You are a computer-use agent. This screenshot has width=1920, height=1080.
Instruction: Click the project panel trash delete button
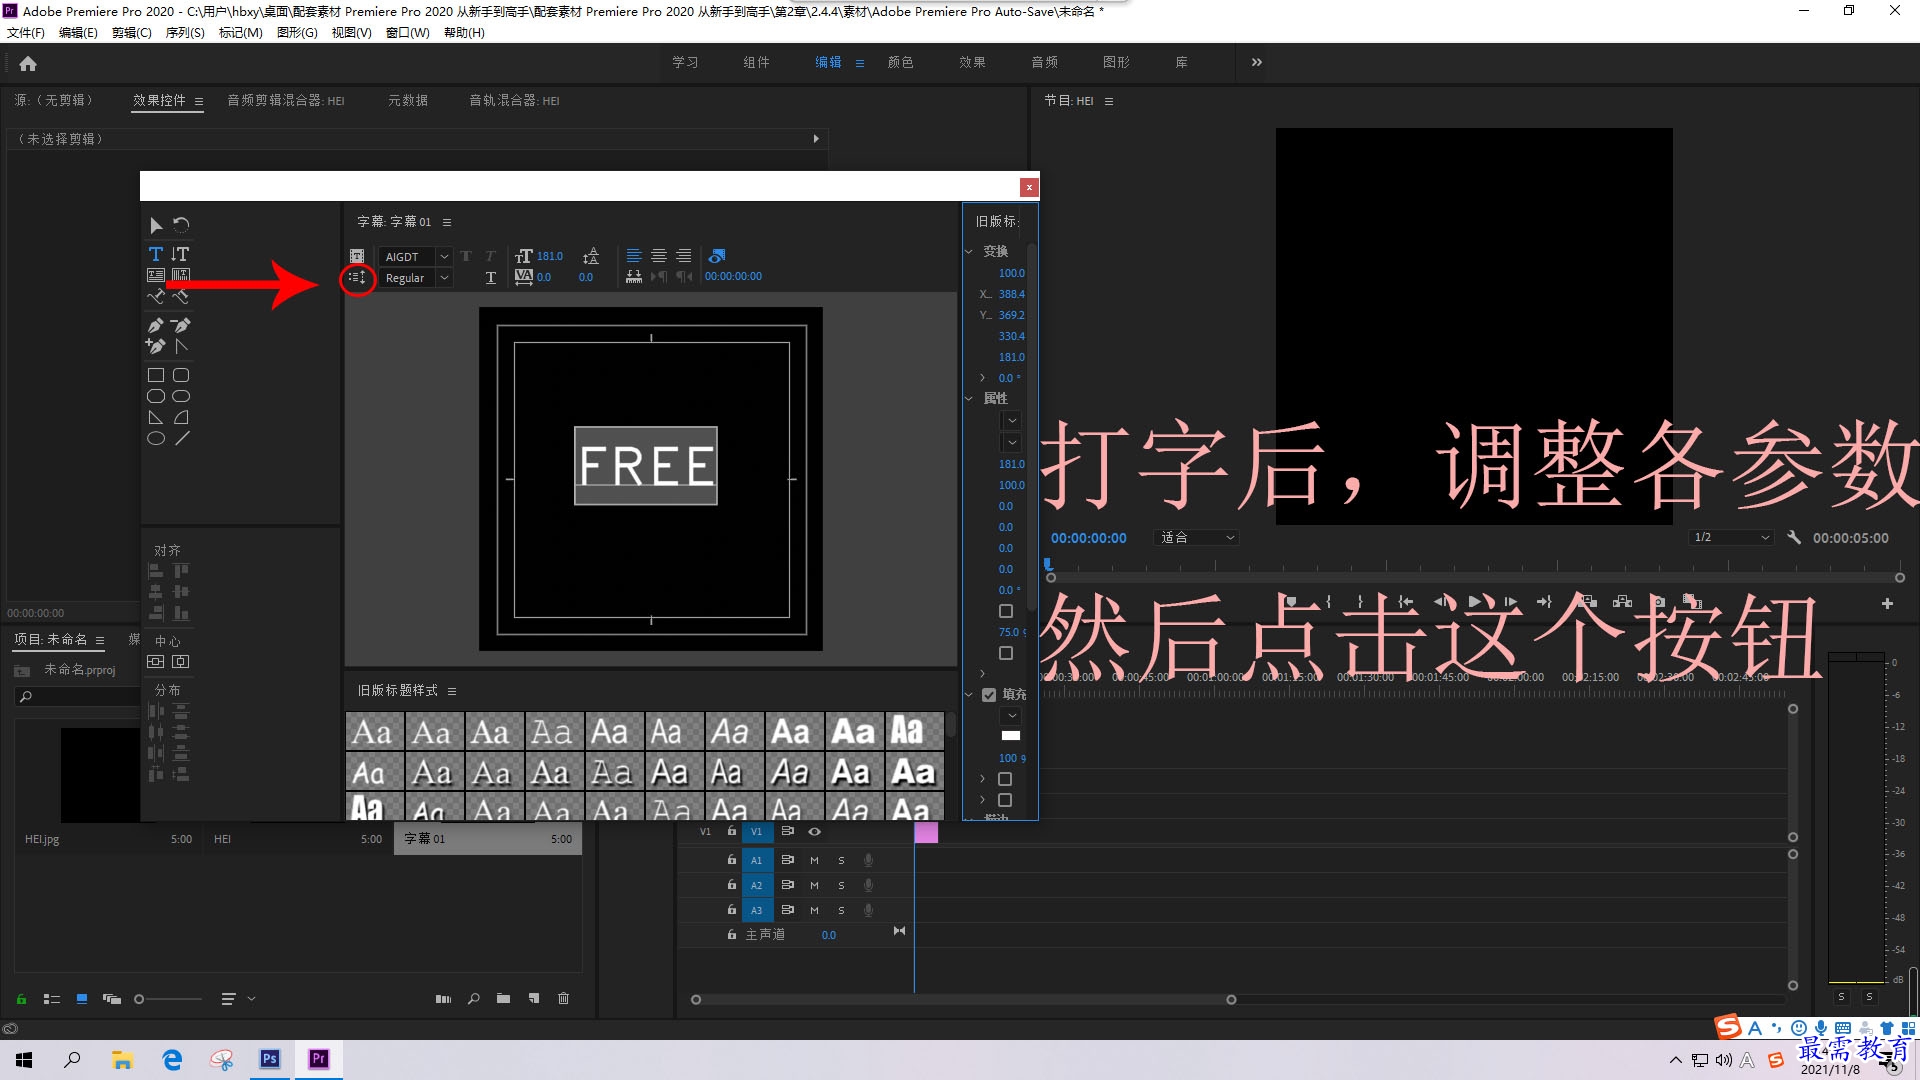pos(563,998)
